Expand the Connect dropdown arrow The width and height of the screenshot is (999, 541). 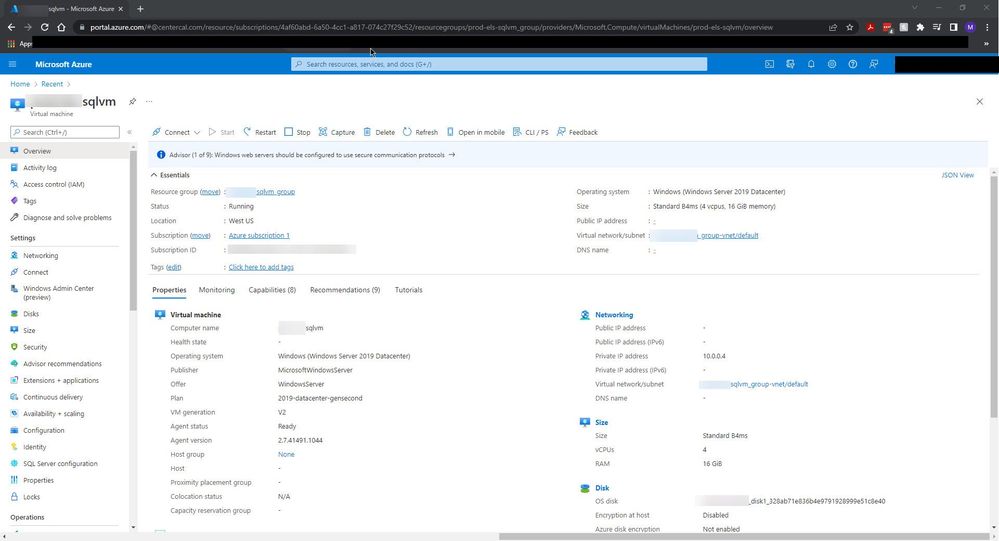pyautogui.click(x=197, y=133)
